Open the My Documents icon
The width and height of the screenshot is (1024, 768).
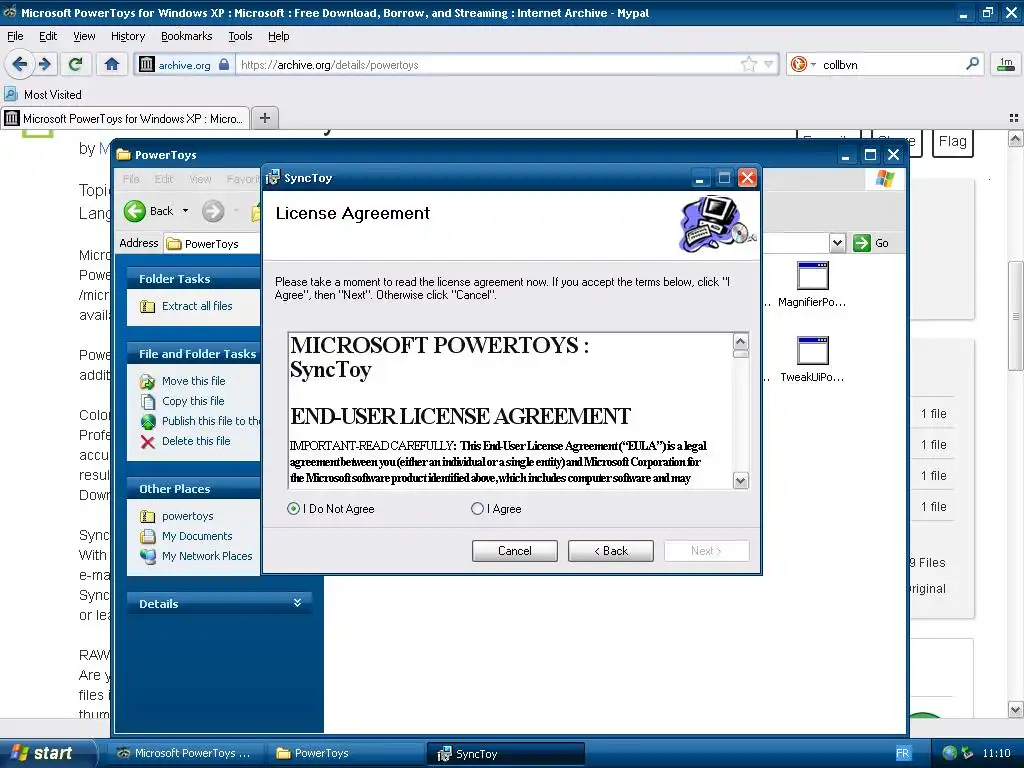[148, 536]
